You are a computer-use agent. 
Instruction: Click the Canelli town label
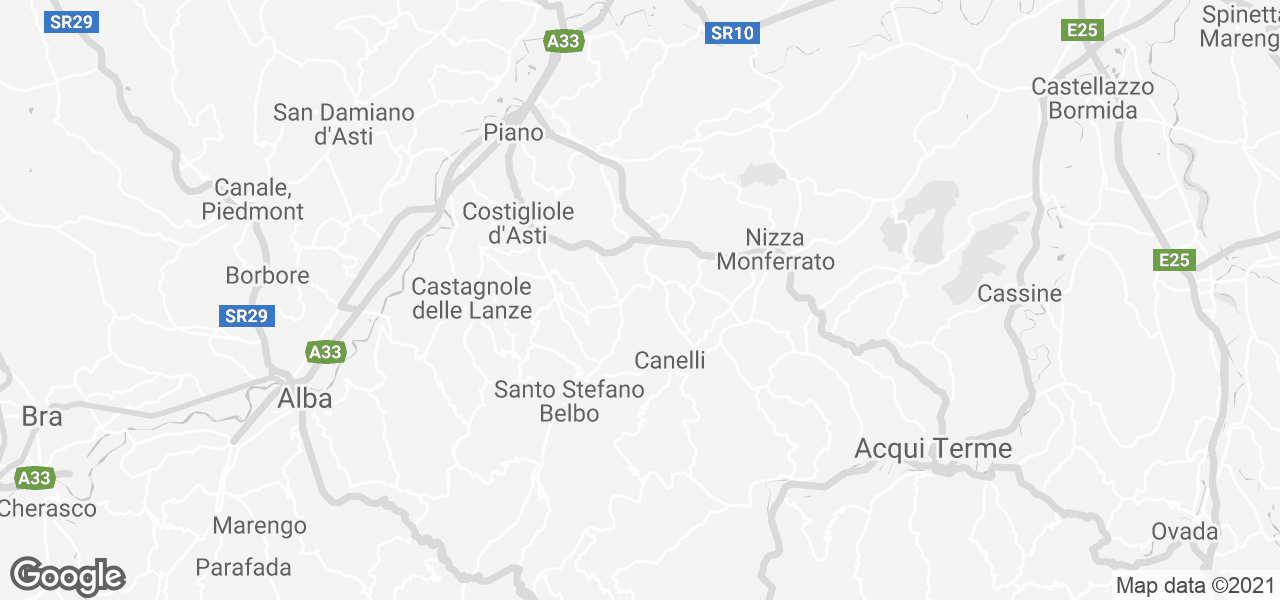pyautogui.click(x=670, y=360)
